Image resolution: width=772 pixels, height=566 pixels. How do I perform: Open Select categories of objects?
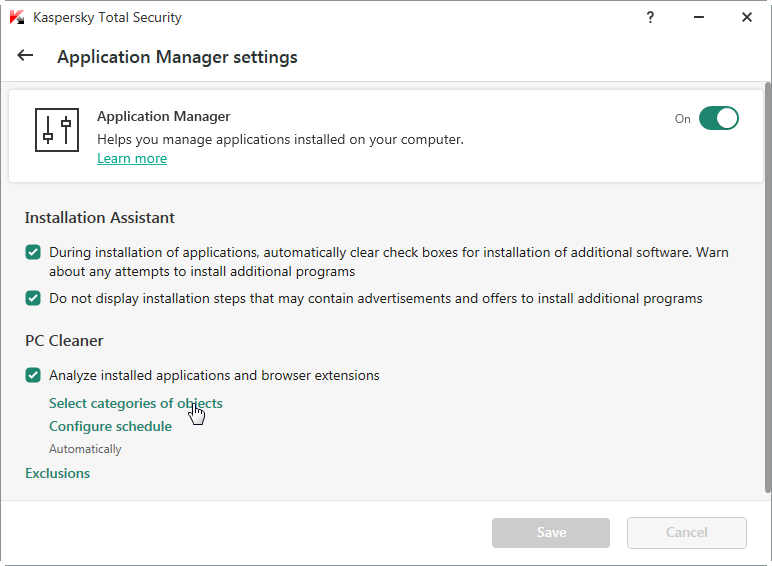[x=136, y=403]
